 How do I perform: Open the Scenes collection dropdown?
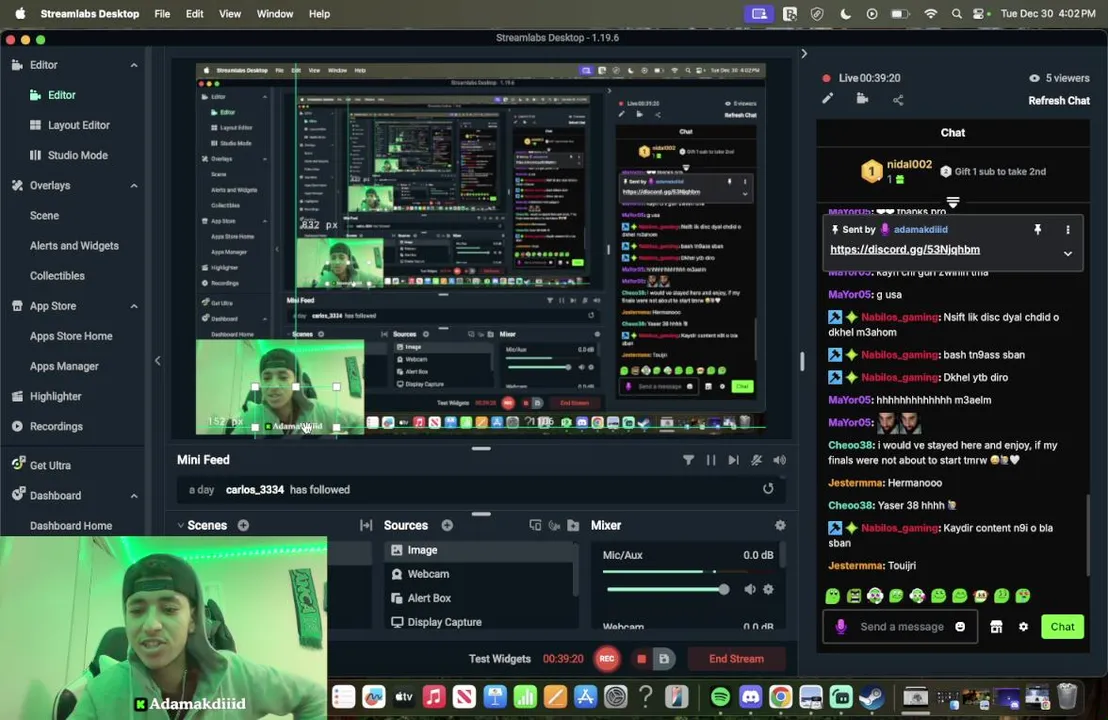tap(180, 526)
